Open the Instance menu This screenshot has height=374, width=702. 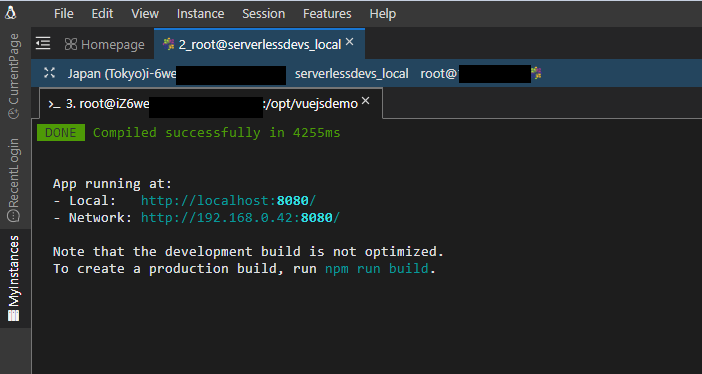(x=201, y=14)
